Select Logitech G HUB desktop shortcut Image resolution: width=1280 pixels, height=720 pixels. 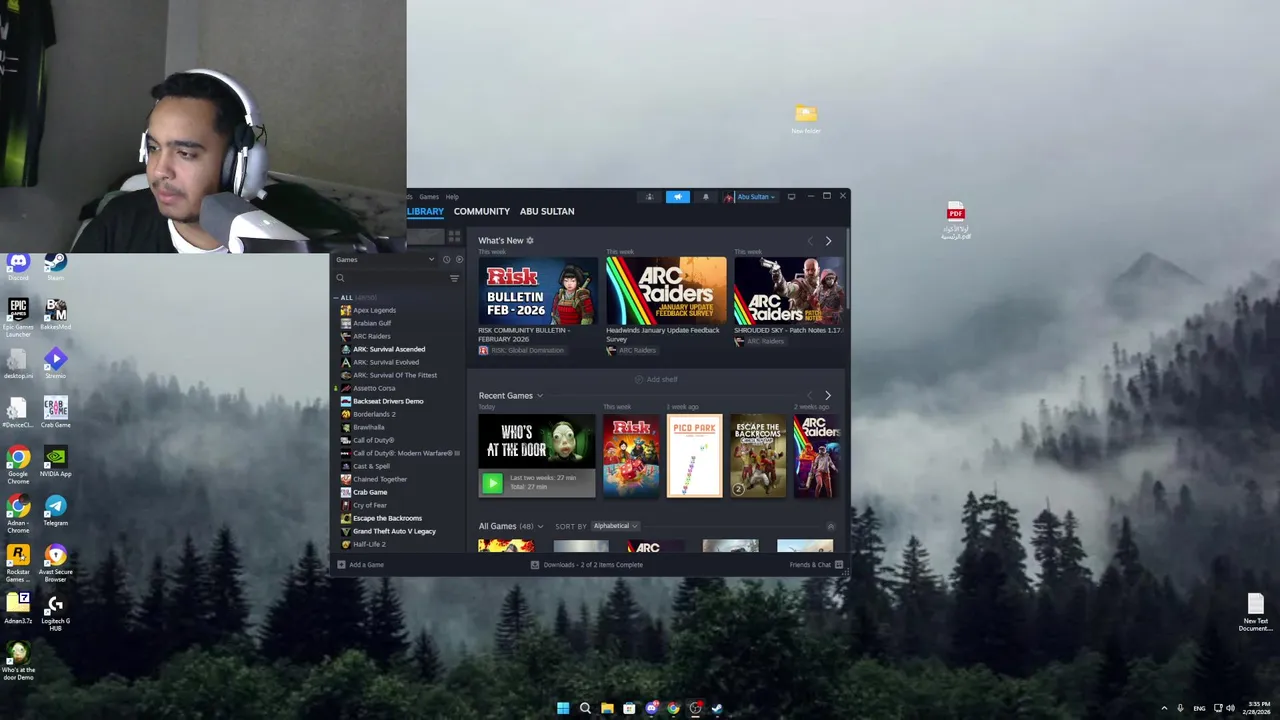tap(55, 613)
